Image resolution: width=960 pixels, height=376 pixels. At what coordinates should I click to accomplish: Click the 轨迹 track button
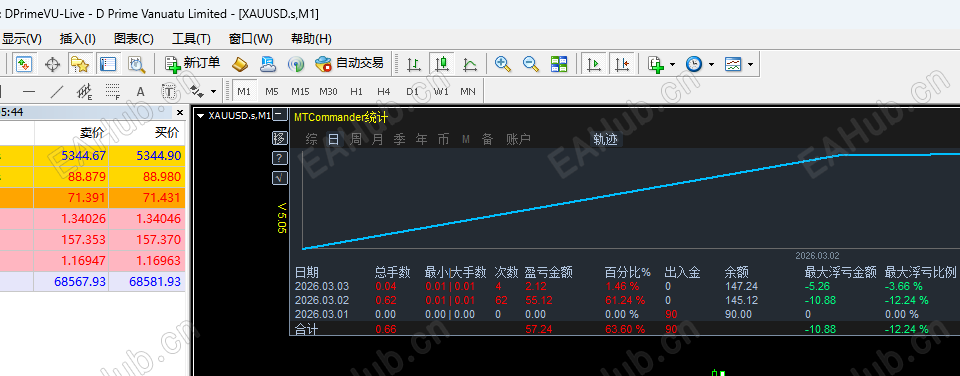606,140
